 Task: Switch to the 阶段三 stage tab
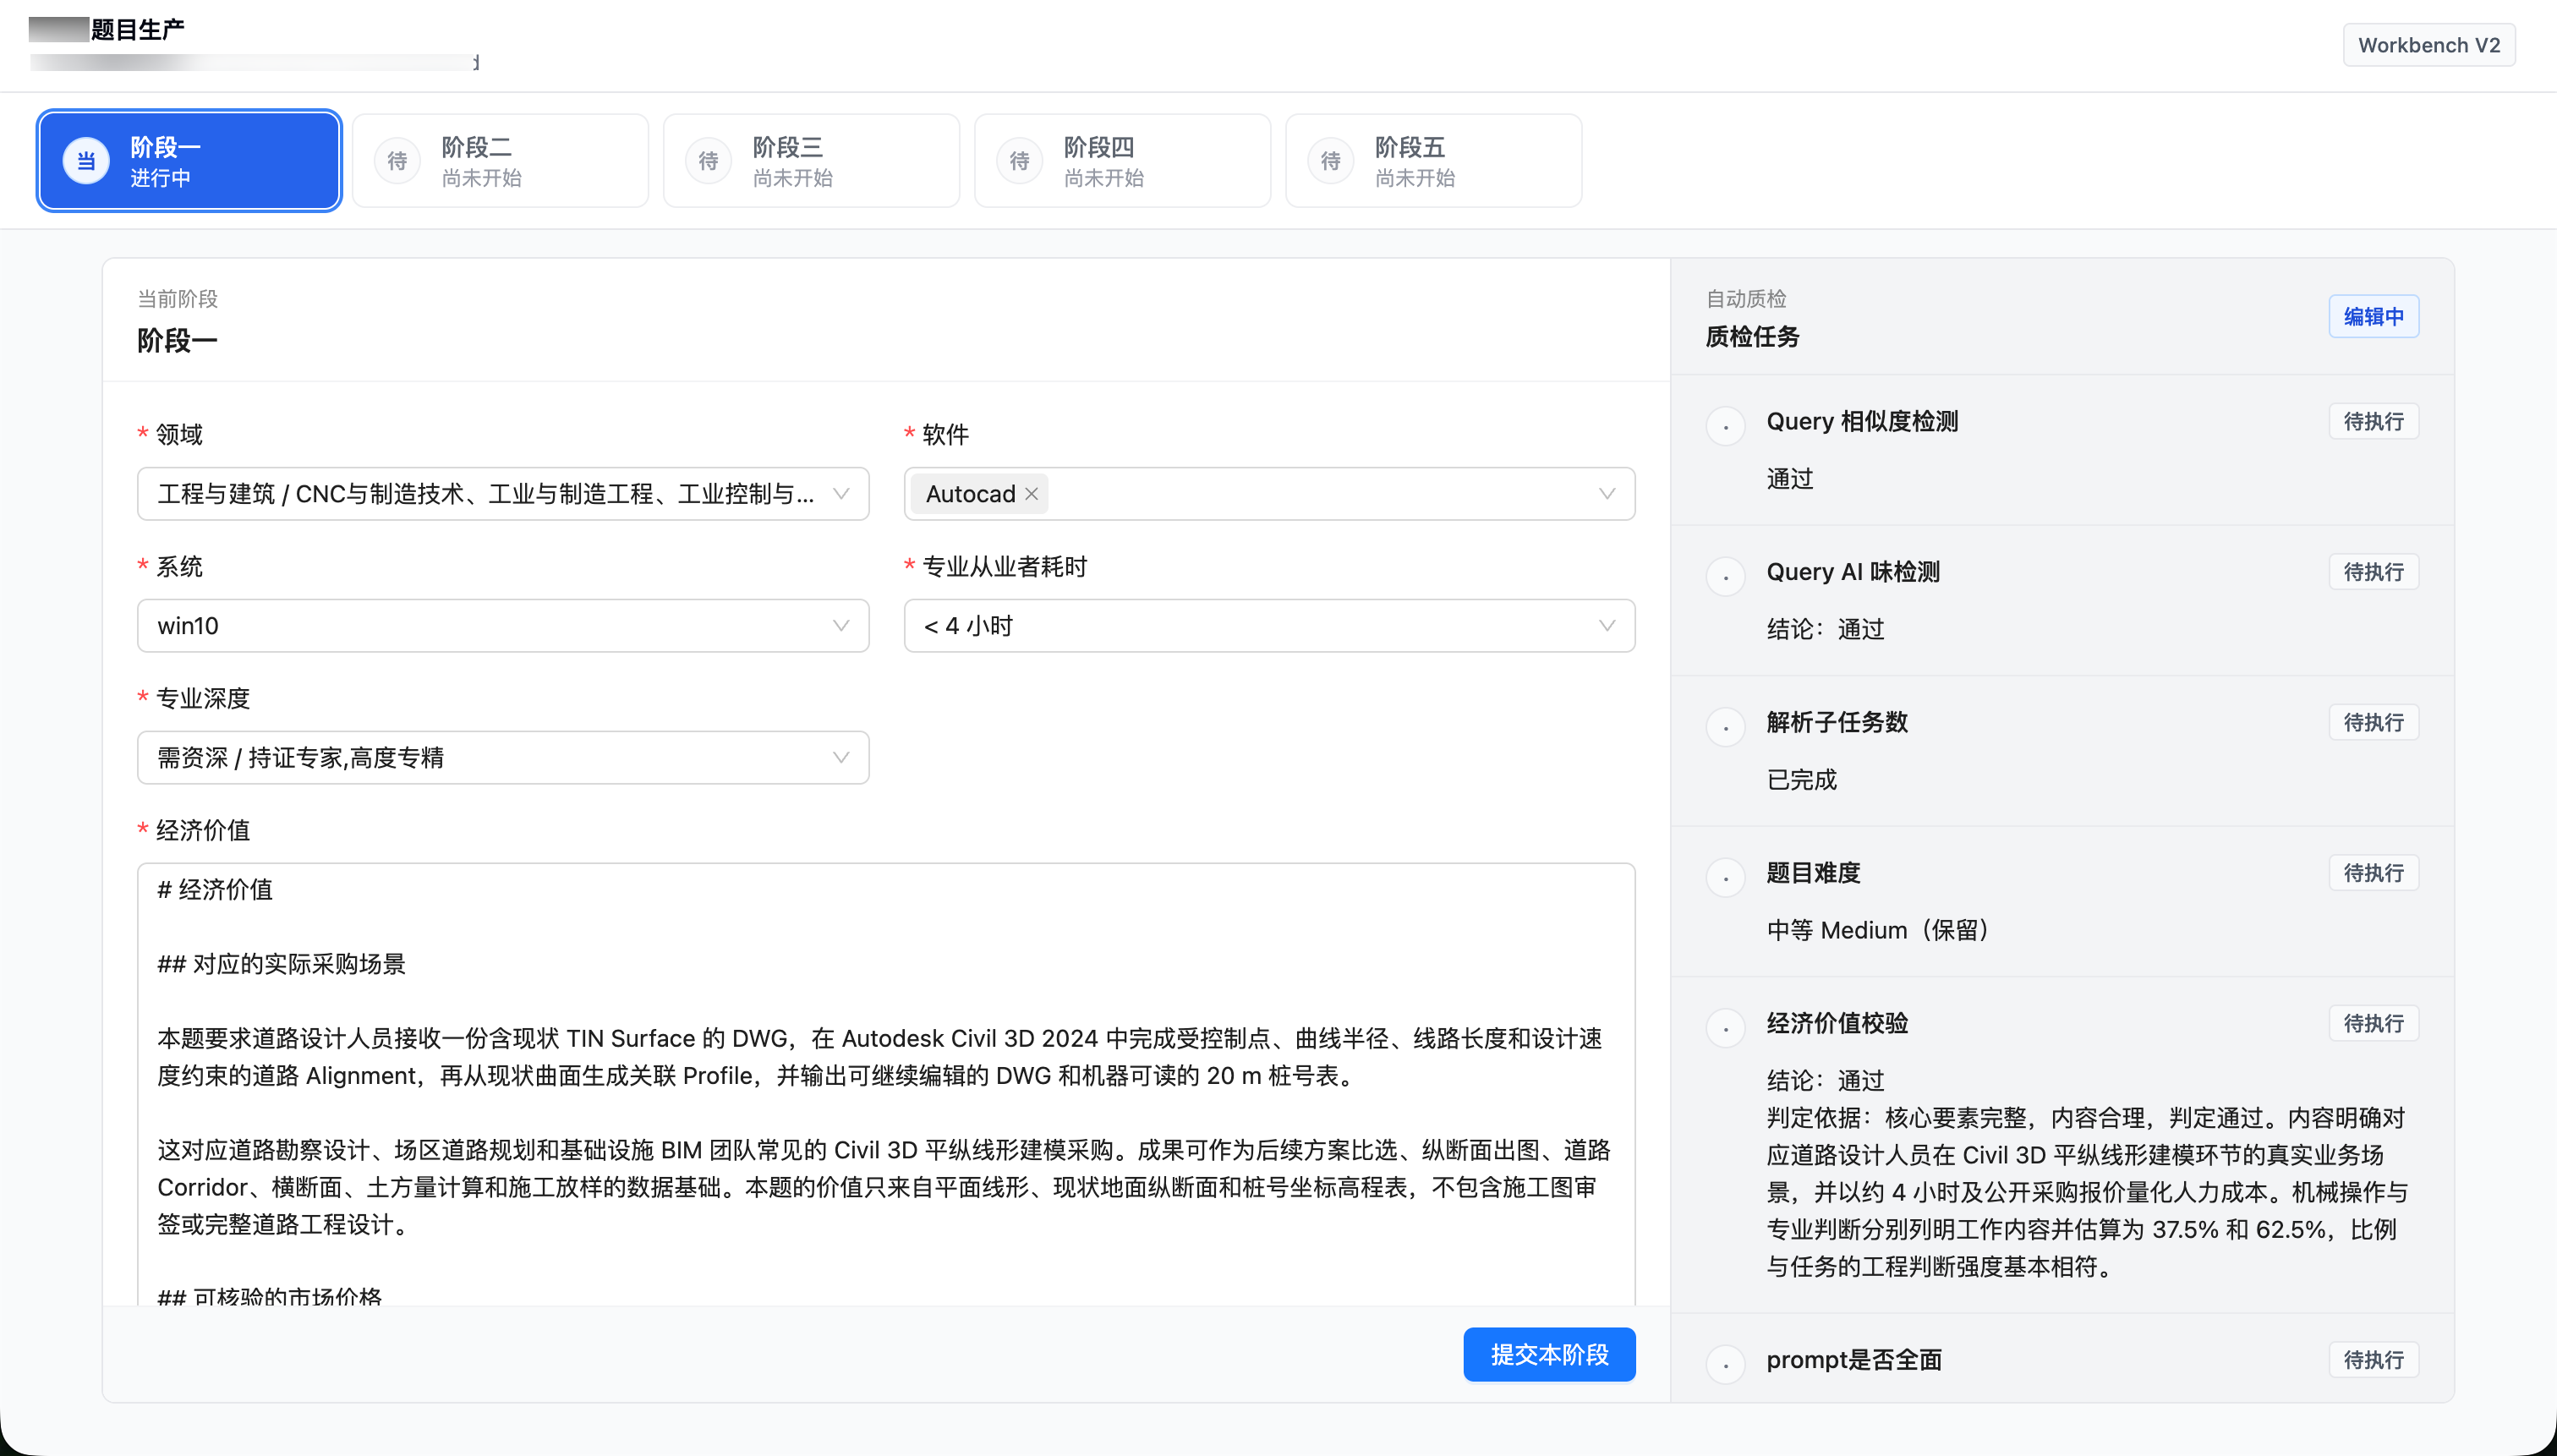pos(811,161)
